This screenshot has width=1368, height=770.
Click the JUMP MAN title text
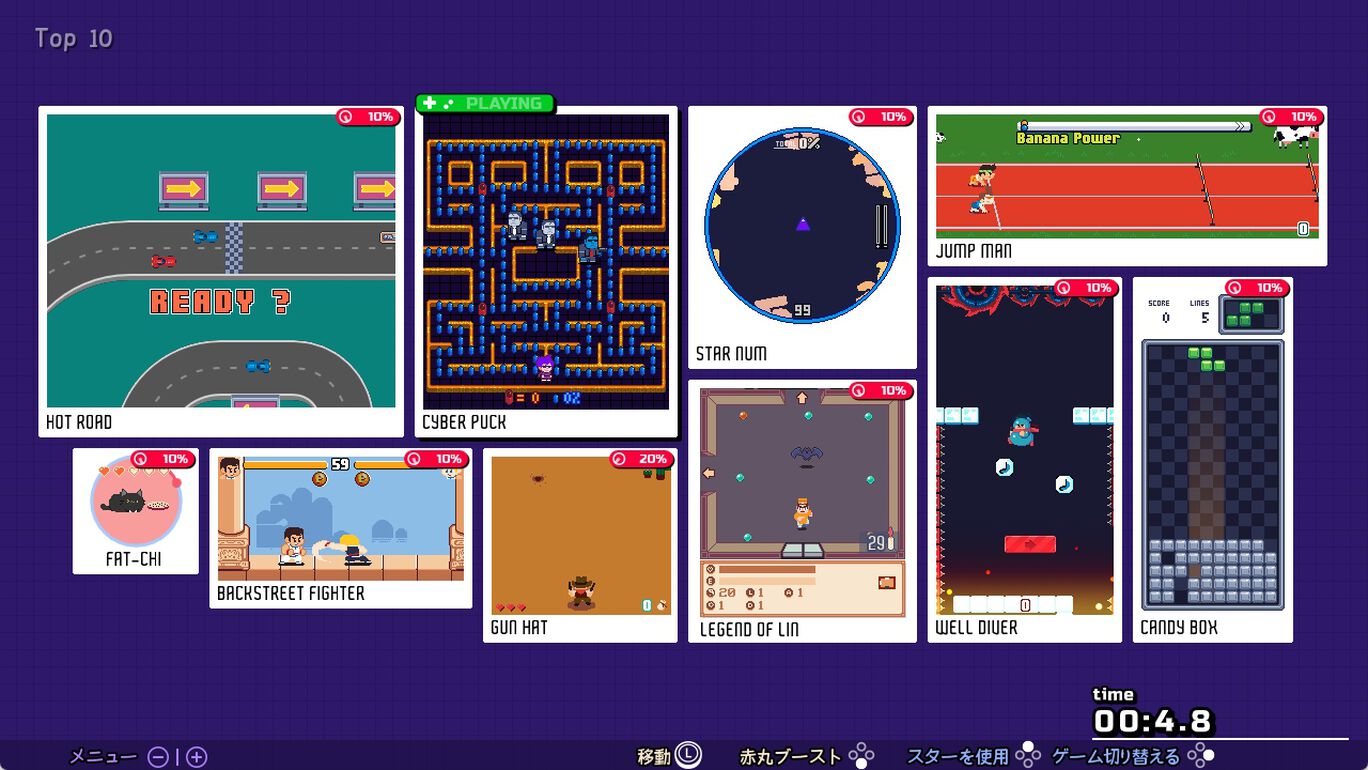coord(973,252)
